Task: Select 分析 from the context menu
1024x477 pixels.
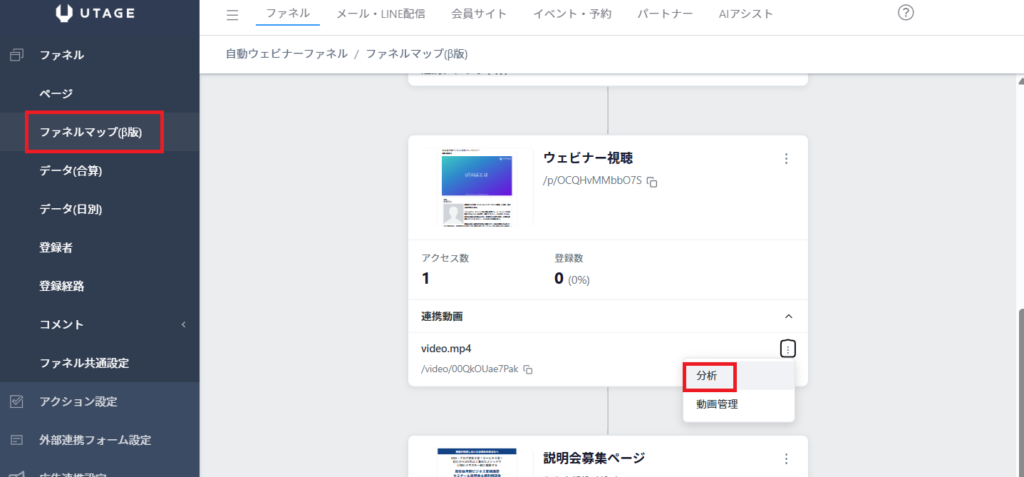Action: click(x=709, y=376)
